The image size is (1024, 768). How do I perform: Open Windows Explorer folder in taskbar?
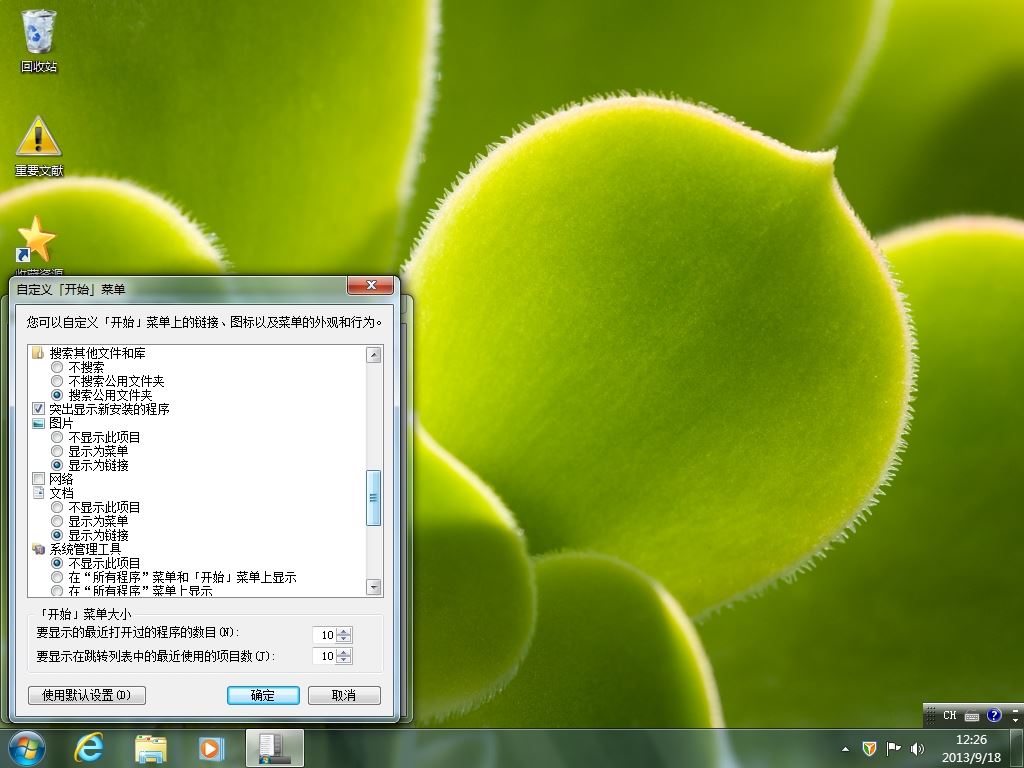click(x=151, y=748)
